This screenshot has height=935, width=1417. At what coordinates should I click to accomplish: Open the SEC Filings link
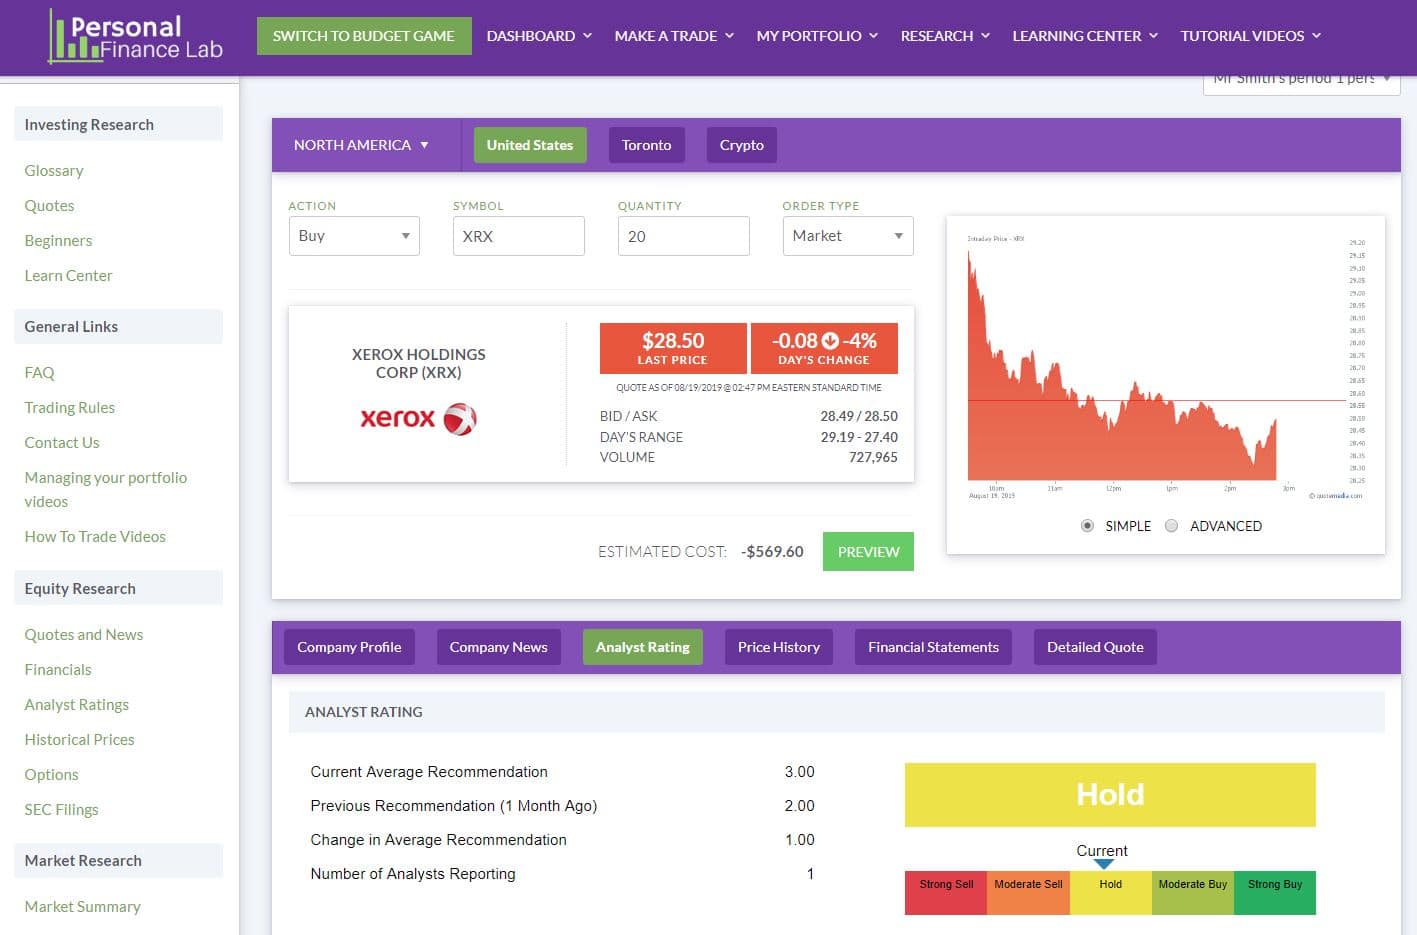coord(61,810)
